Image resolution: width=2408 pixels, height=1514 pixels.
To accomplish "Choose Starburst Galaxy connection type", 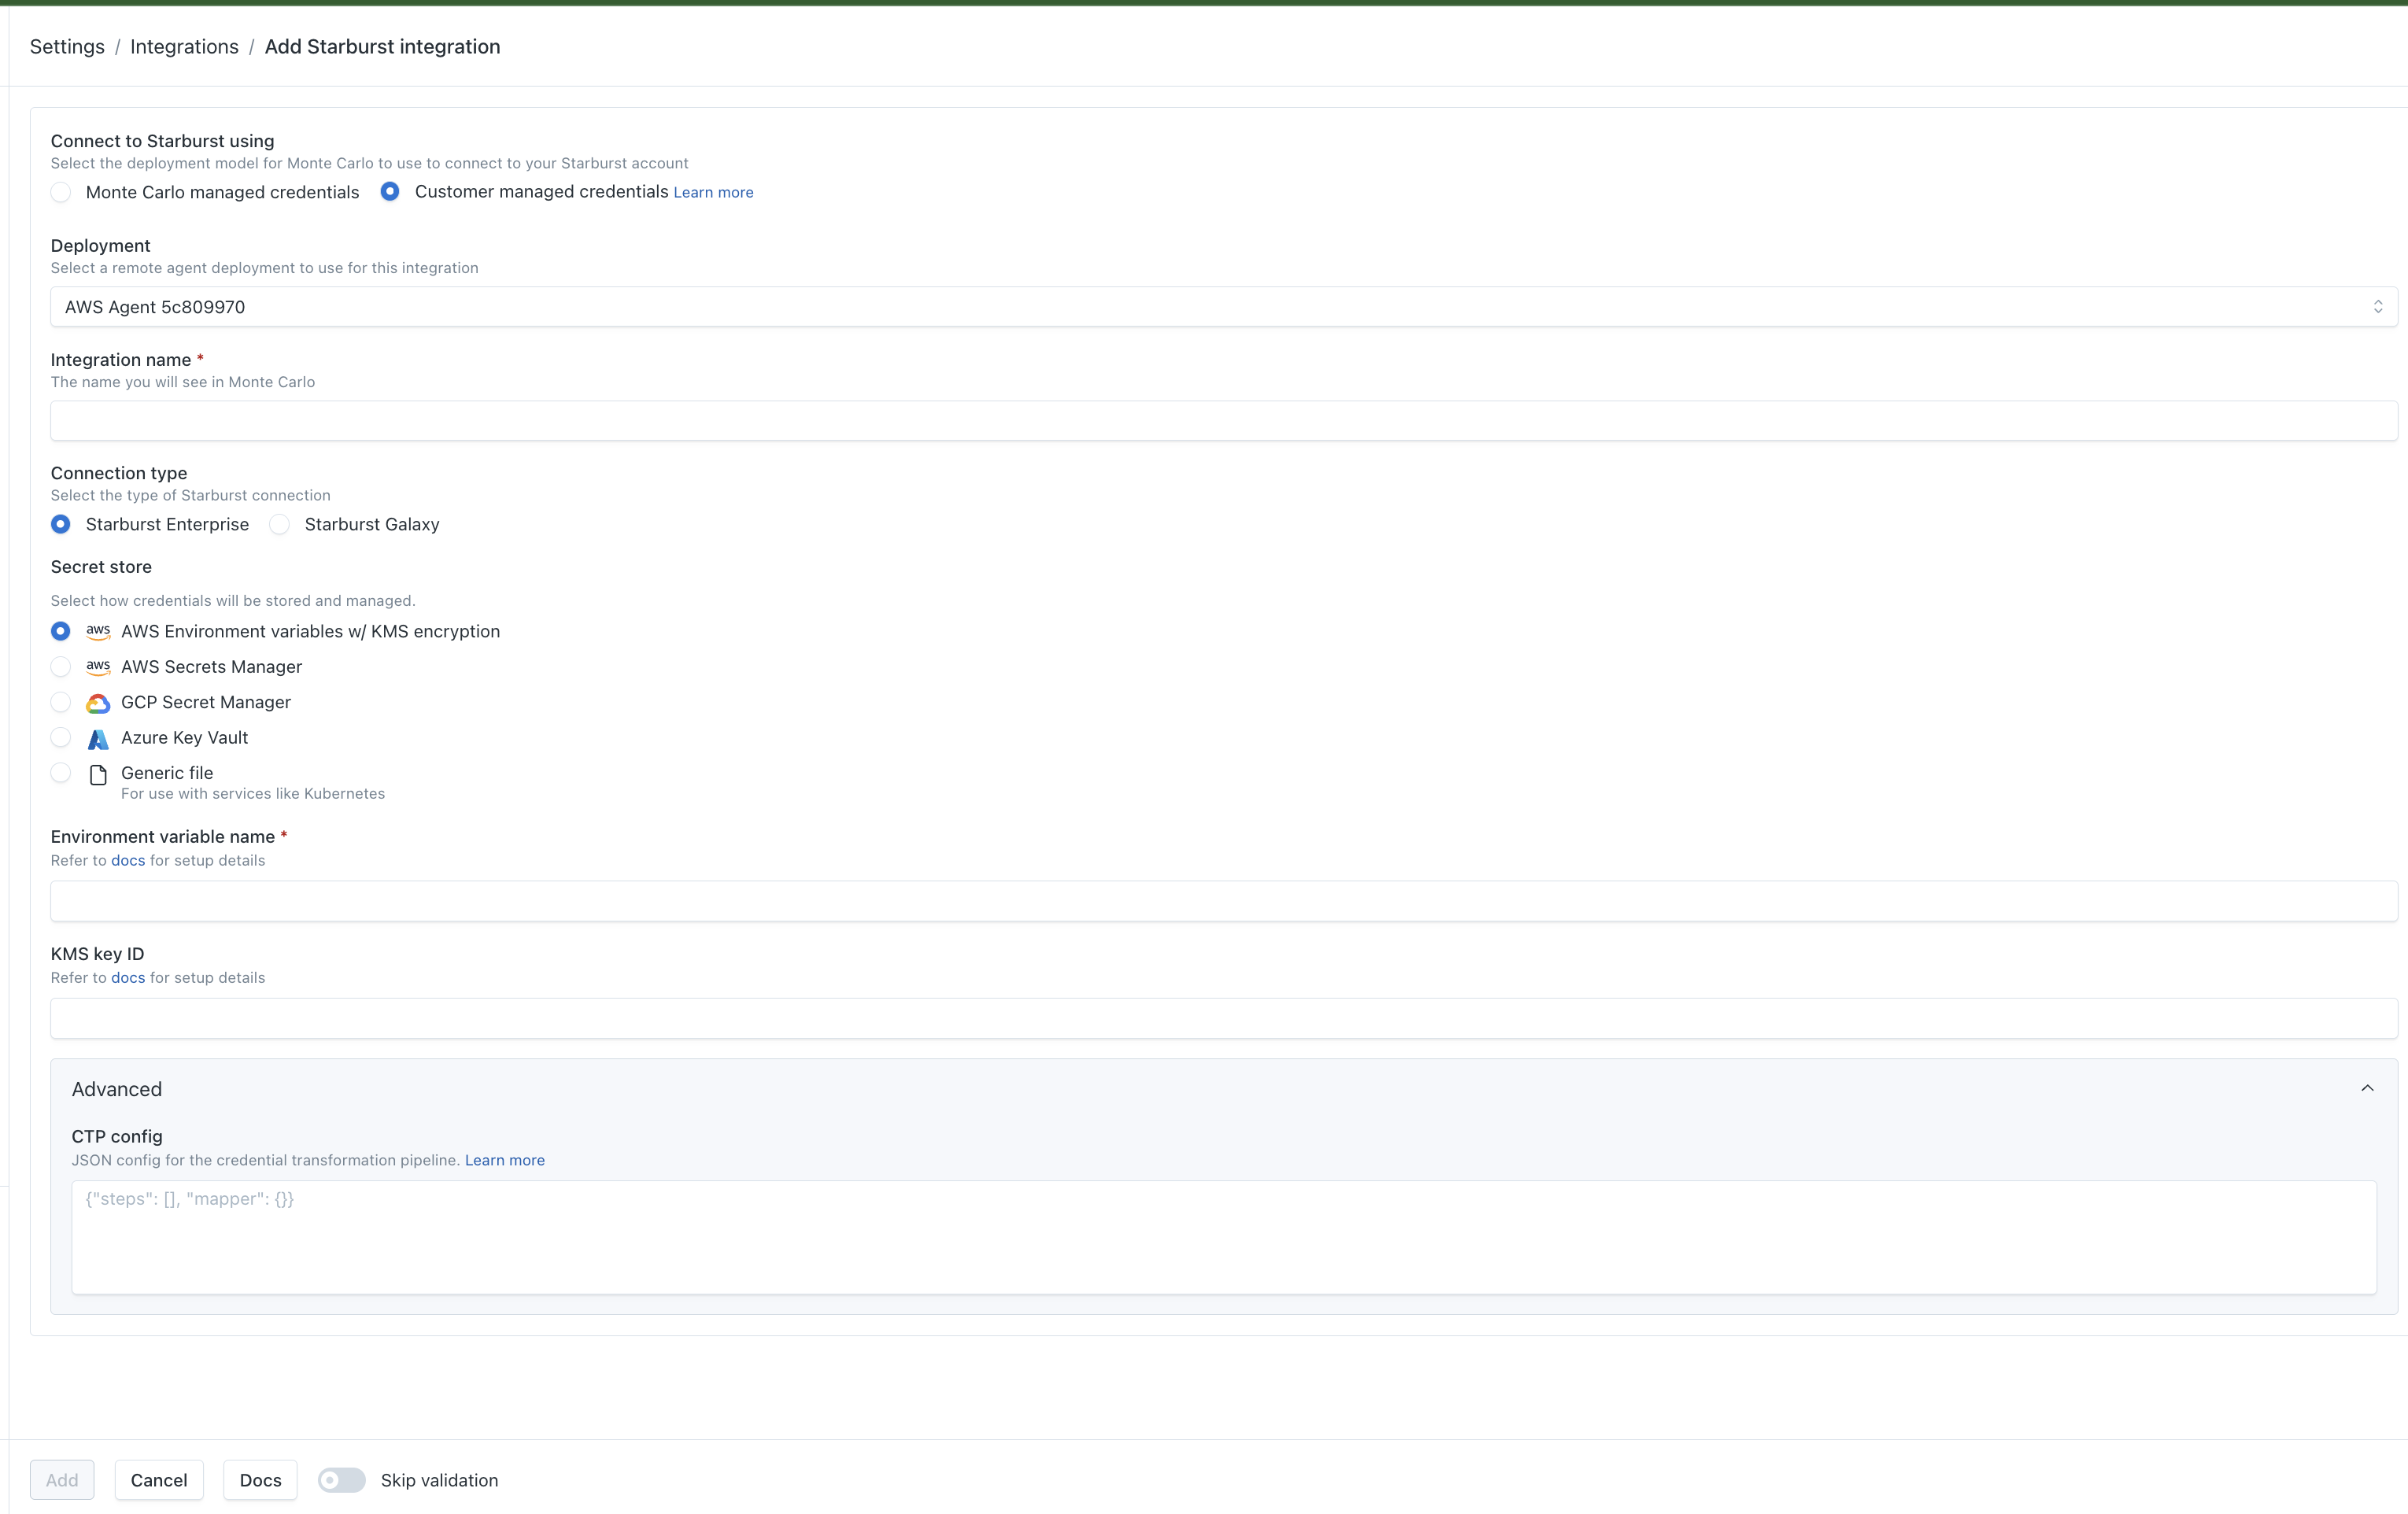I will point(280,525).
